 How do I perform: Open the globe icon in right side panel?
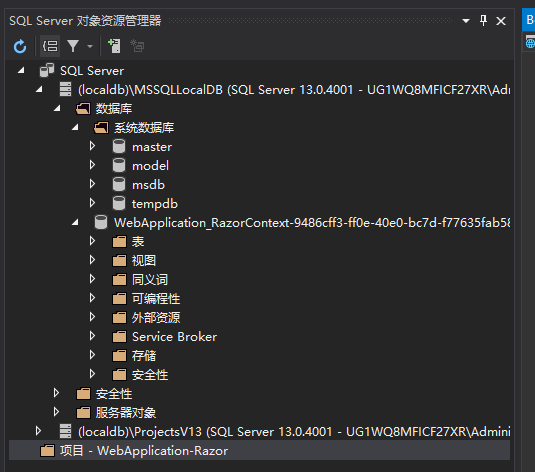(x=530, y=43)
